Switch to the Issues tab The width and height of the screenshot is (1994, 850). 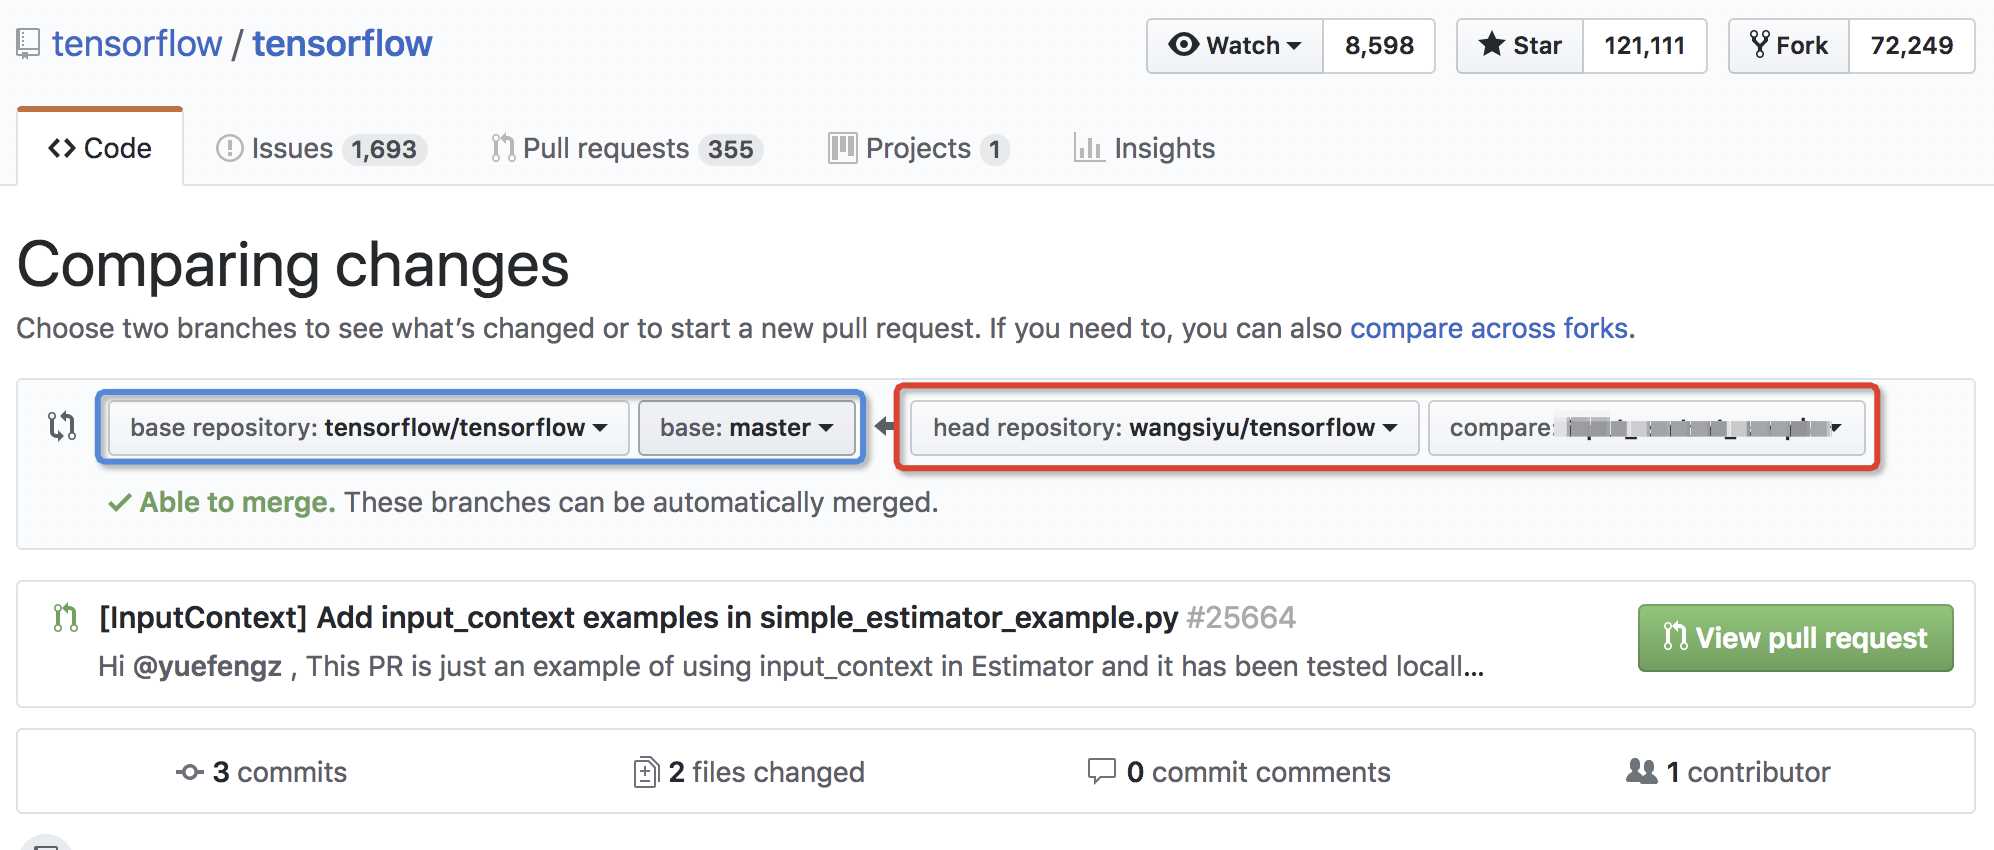pyautogui.click(x=322, y=149)
